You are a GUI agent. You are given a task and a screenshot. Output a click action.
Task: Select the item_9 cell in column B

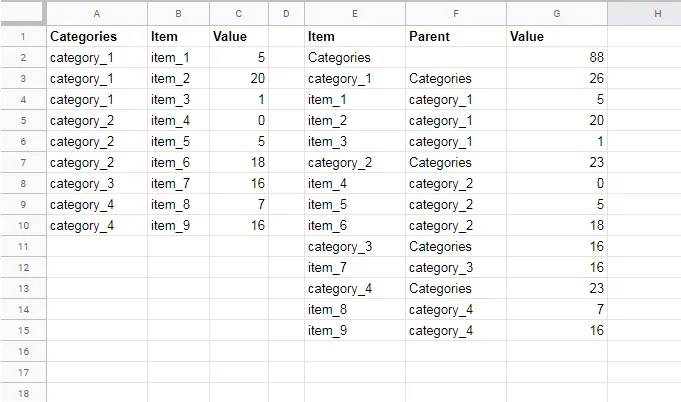178,225
